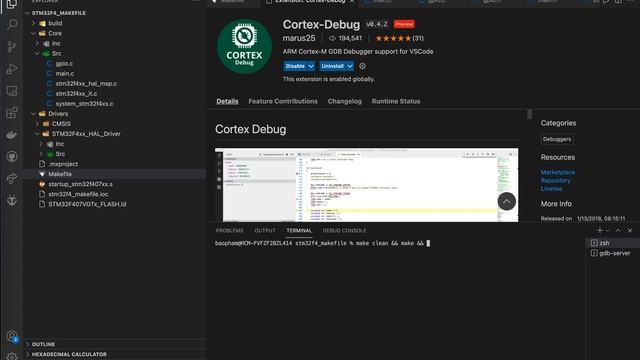Viewport: 640px width, 360px height.
Task: Open the Repository resource link
Action: tap(556, 180)
